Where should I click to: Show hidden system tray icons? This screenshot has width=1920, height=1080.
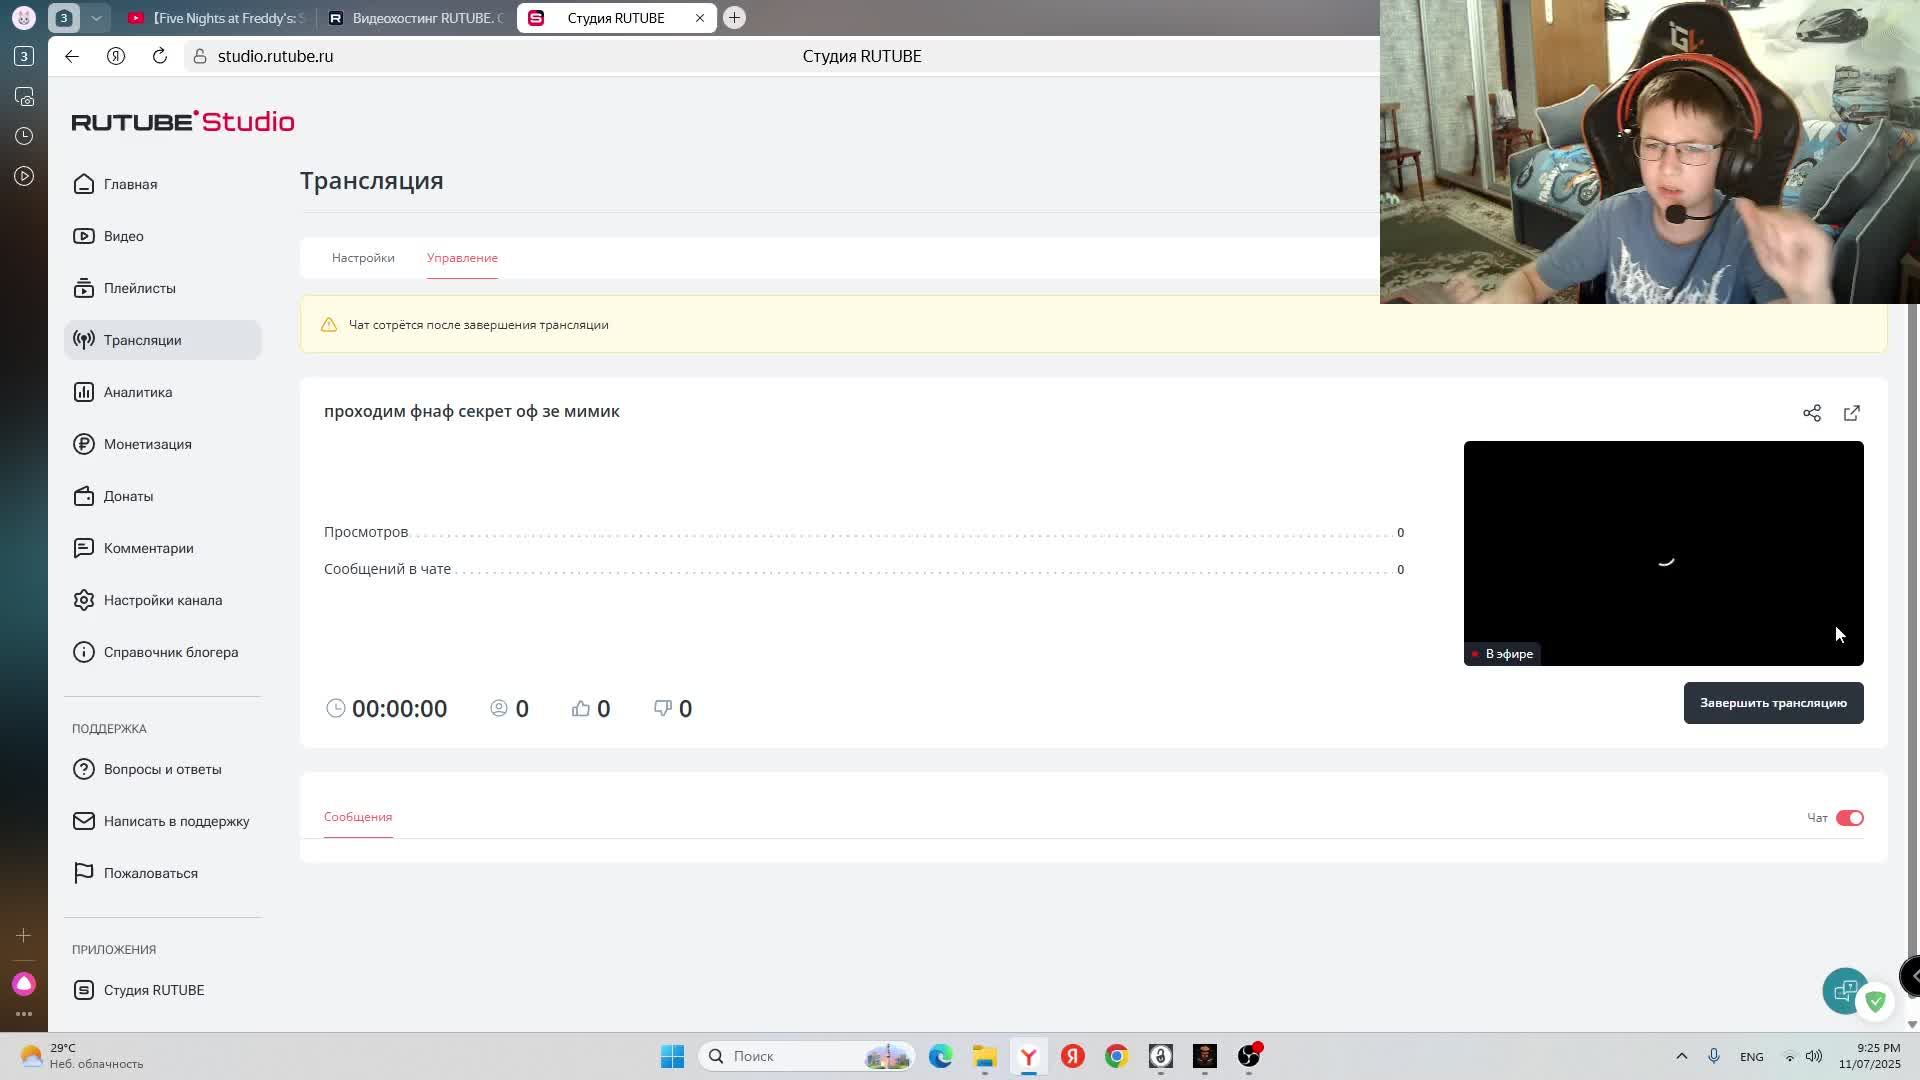1681,1056
